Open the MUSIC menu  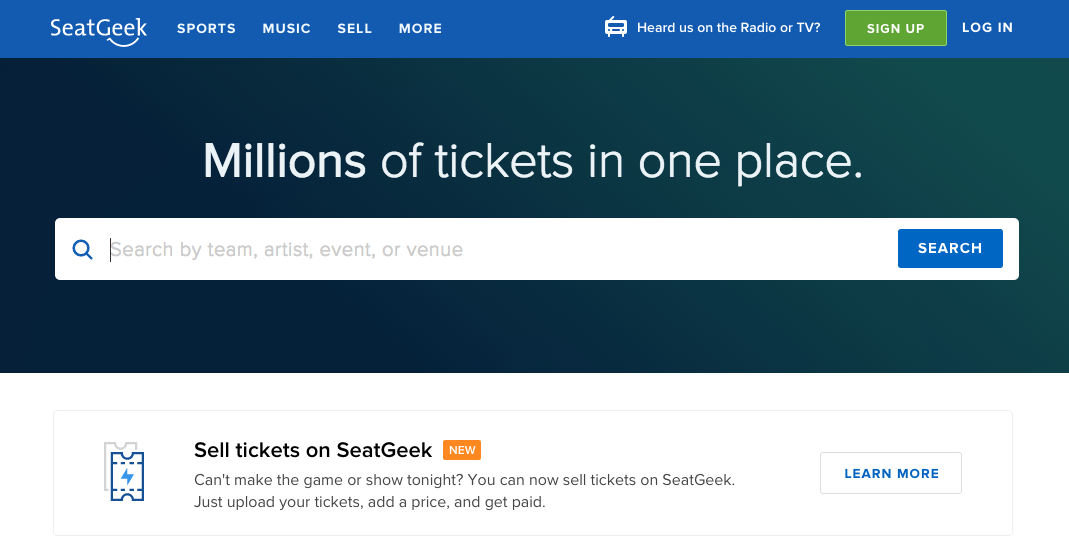click(286, 28)
